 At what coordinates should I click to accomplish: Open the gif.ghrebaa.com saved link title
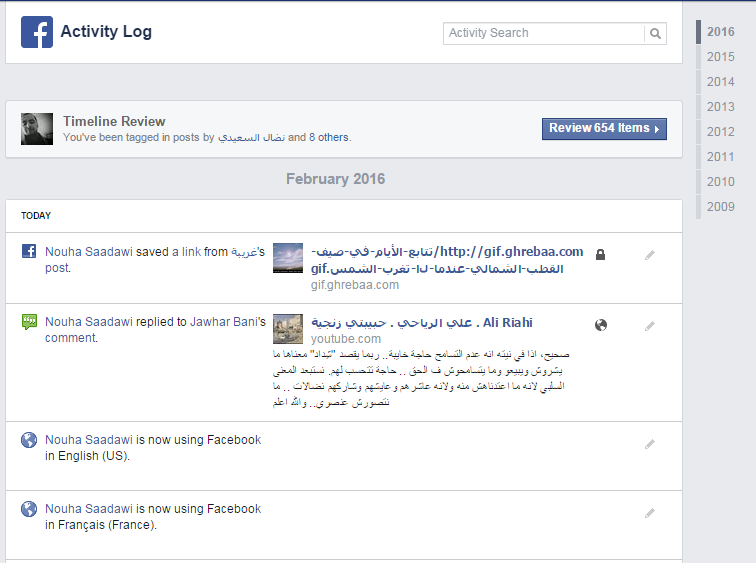[448, 260]
